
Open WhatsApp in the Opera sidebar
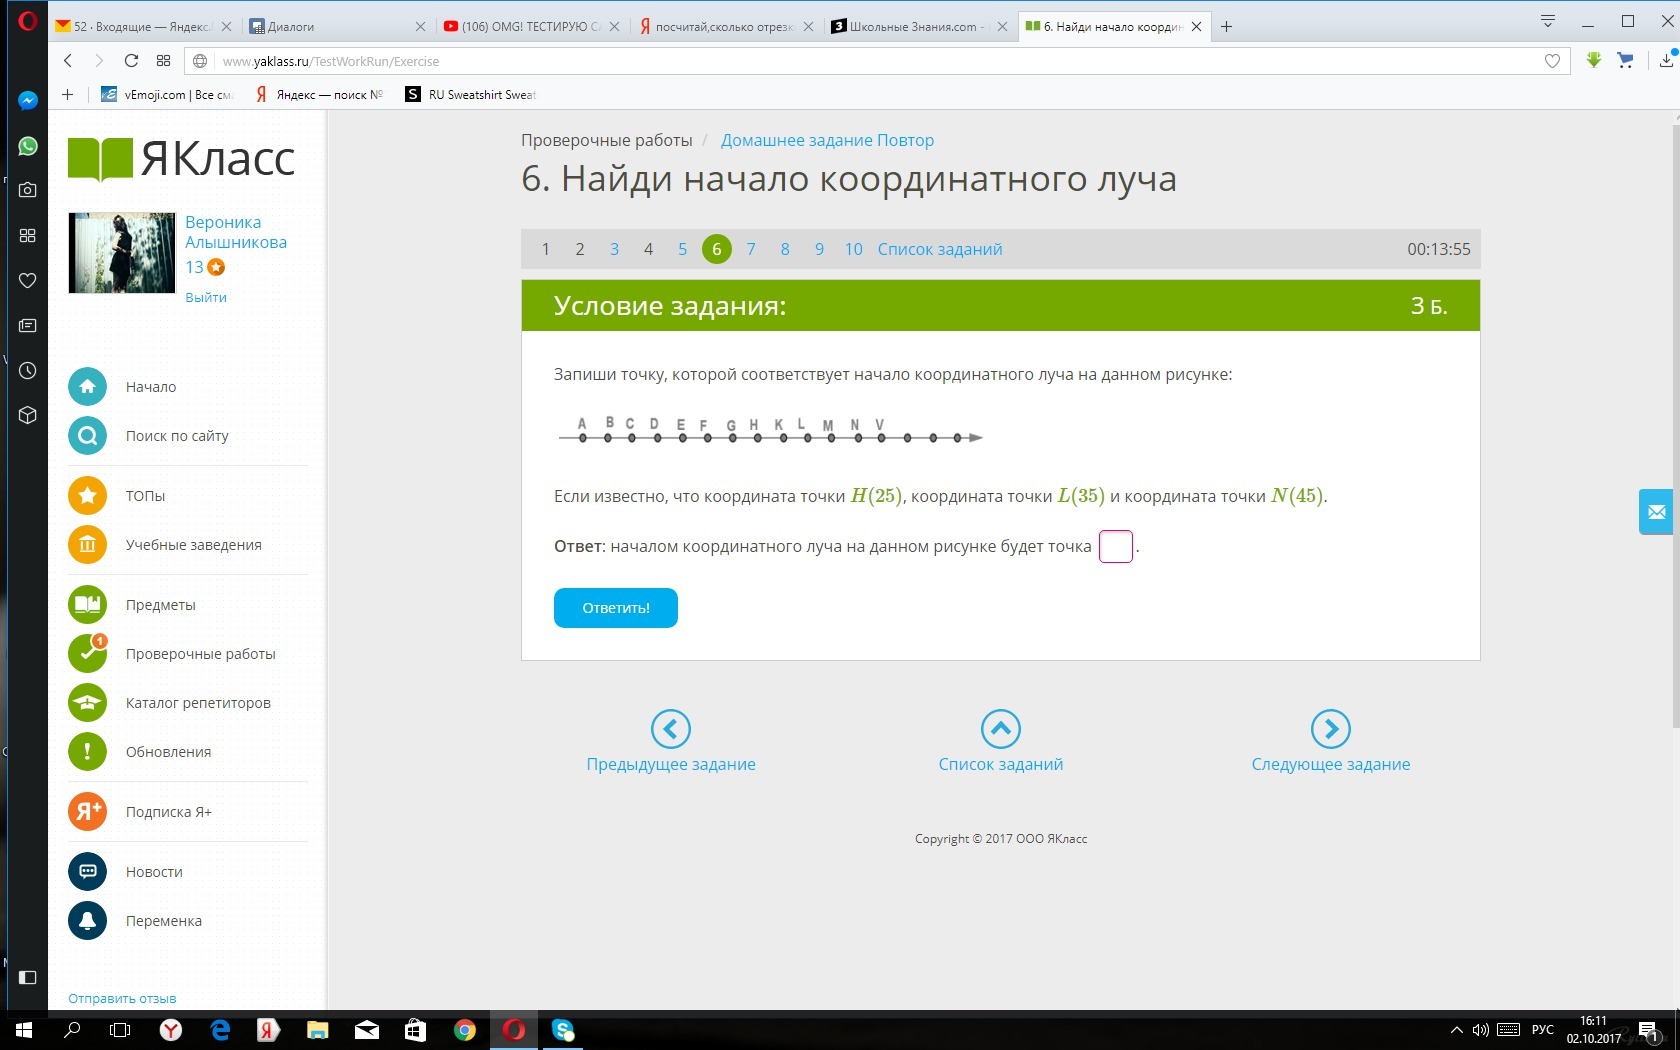click(28, 146)
